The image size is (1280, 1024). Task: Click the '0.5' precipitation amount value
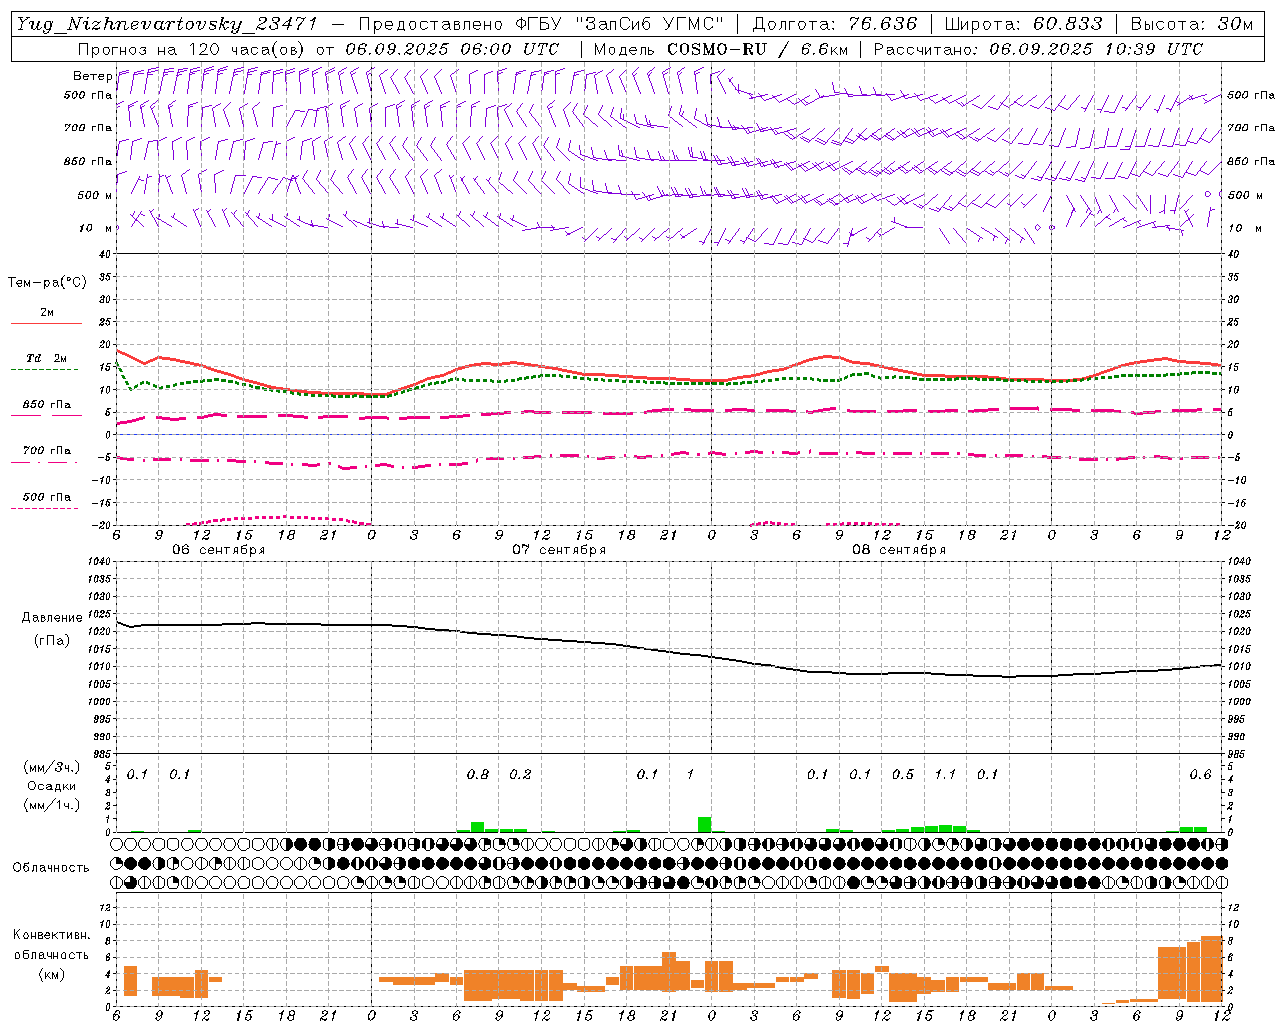(903, 775)
